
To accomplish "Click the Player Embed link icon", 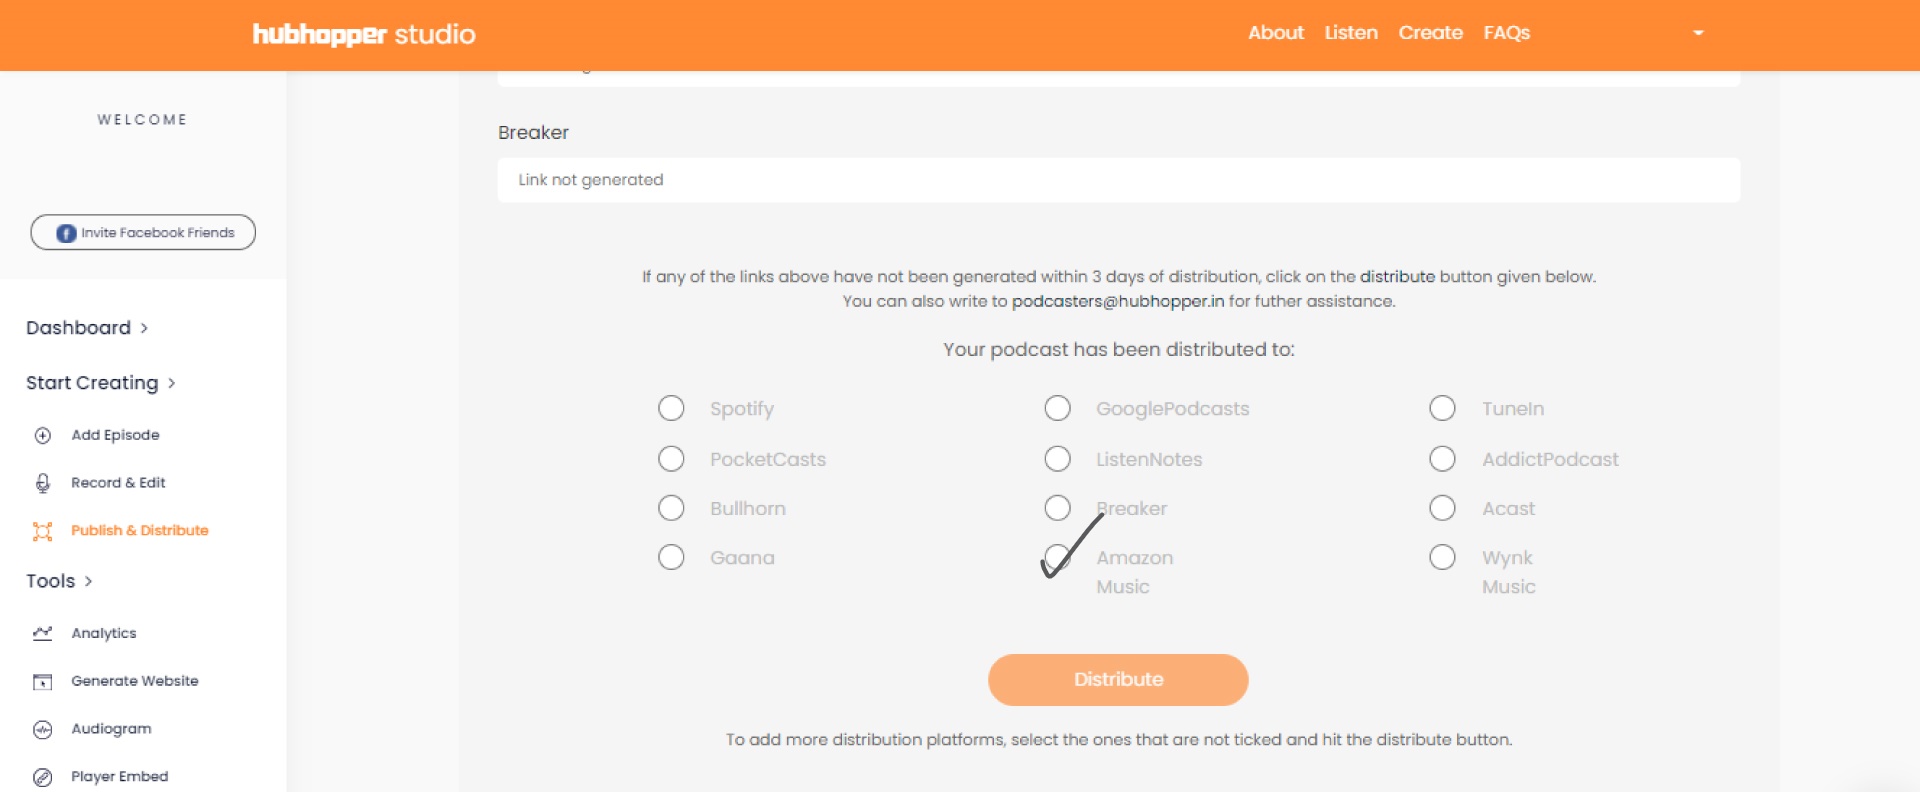I will coord(42,777).
